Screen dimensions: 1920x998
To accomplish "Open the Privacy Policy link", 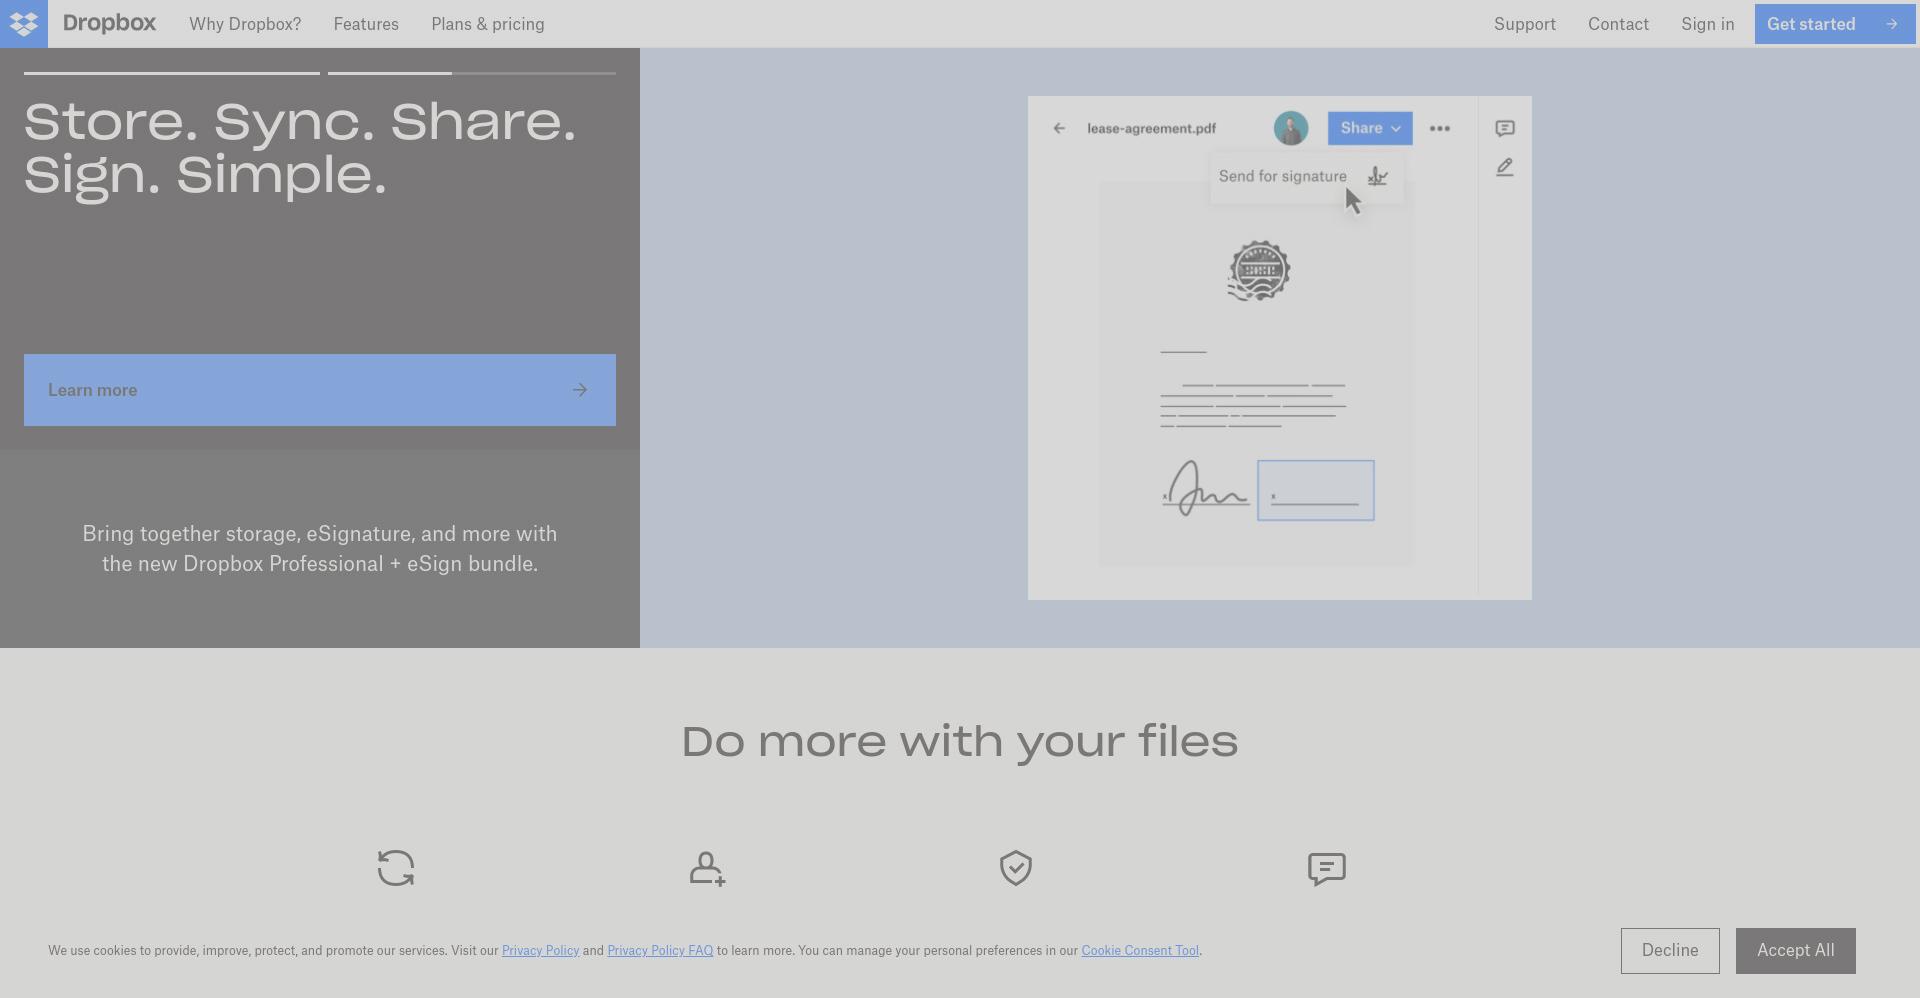I will pos(541,950).
